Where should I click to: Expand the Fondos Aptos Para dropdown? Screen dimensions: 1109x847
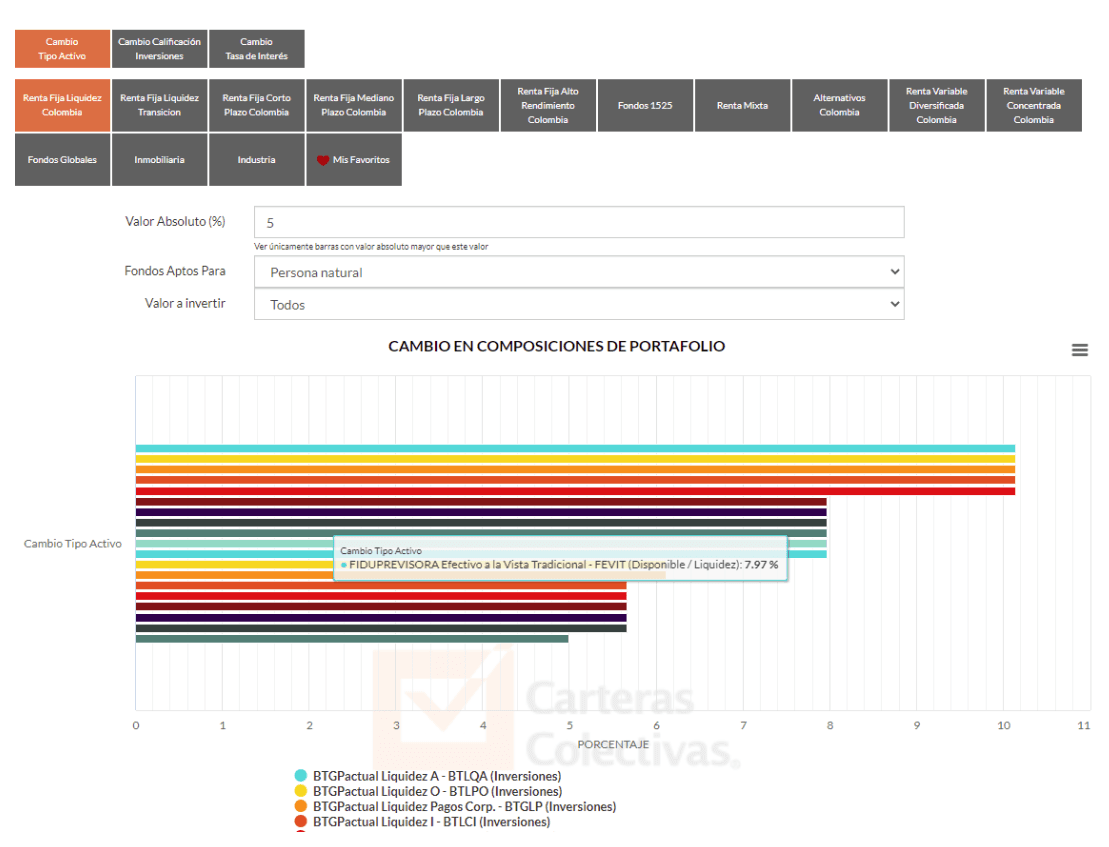click(x=579, y=272)
